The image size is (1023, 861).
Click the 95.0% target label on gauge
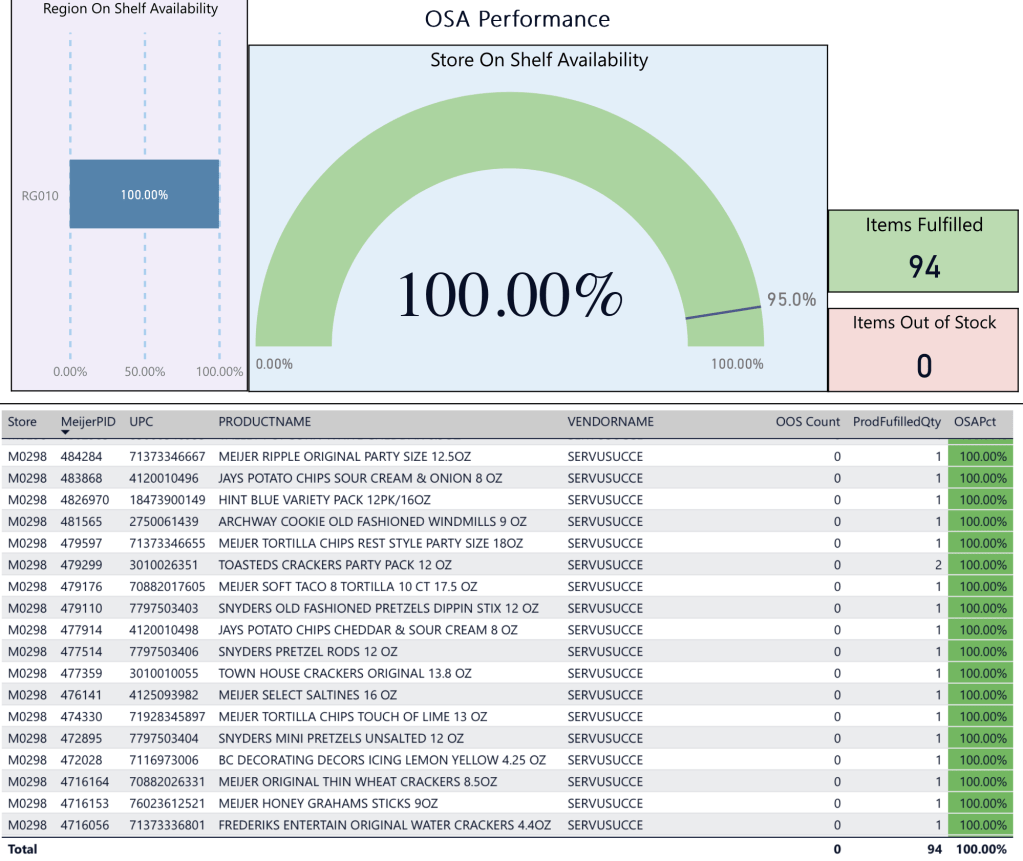791,299
